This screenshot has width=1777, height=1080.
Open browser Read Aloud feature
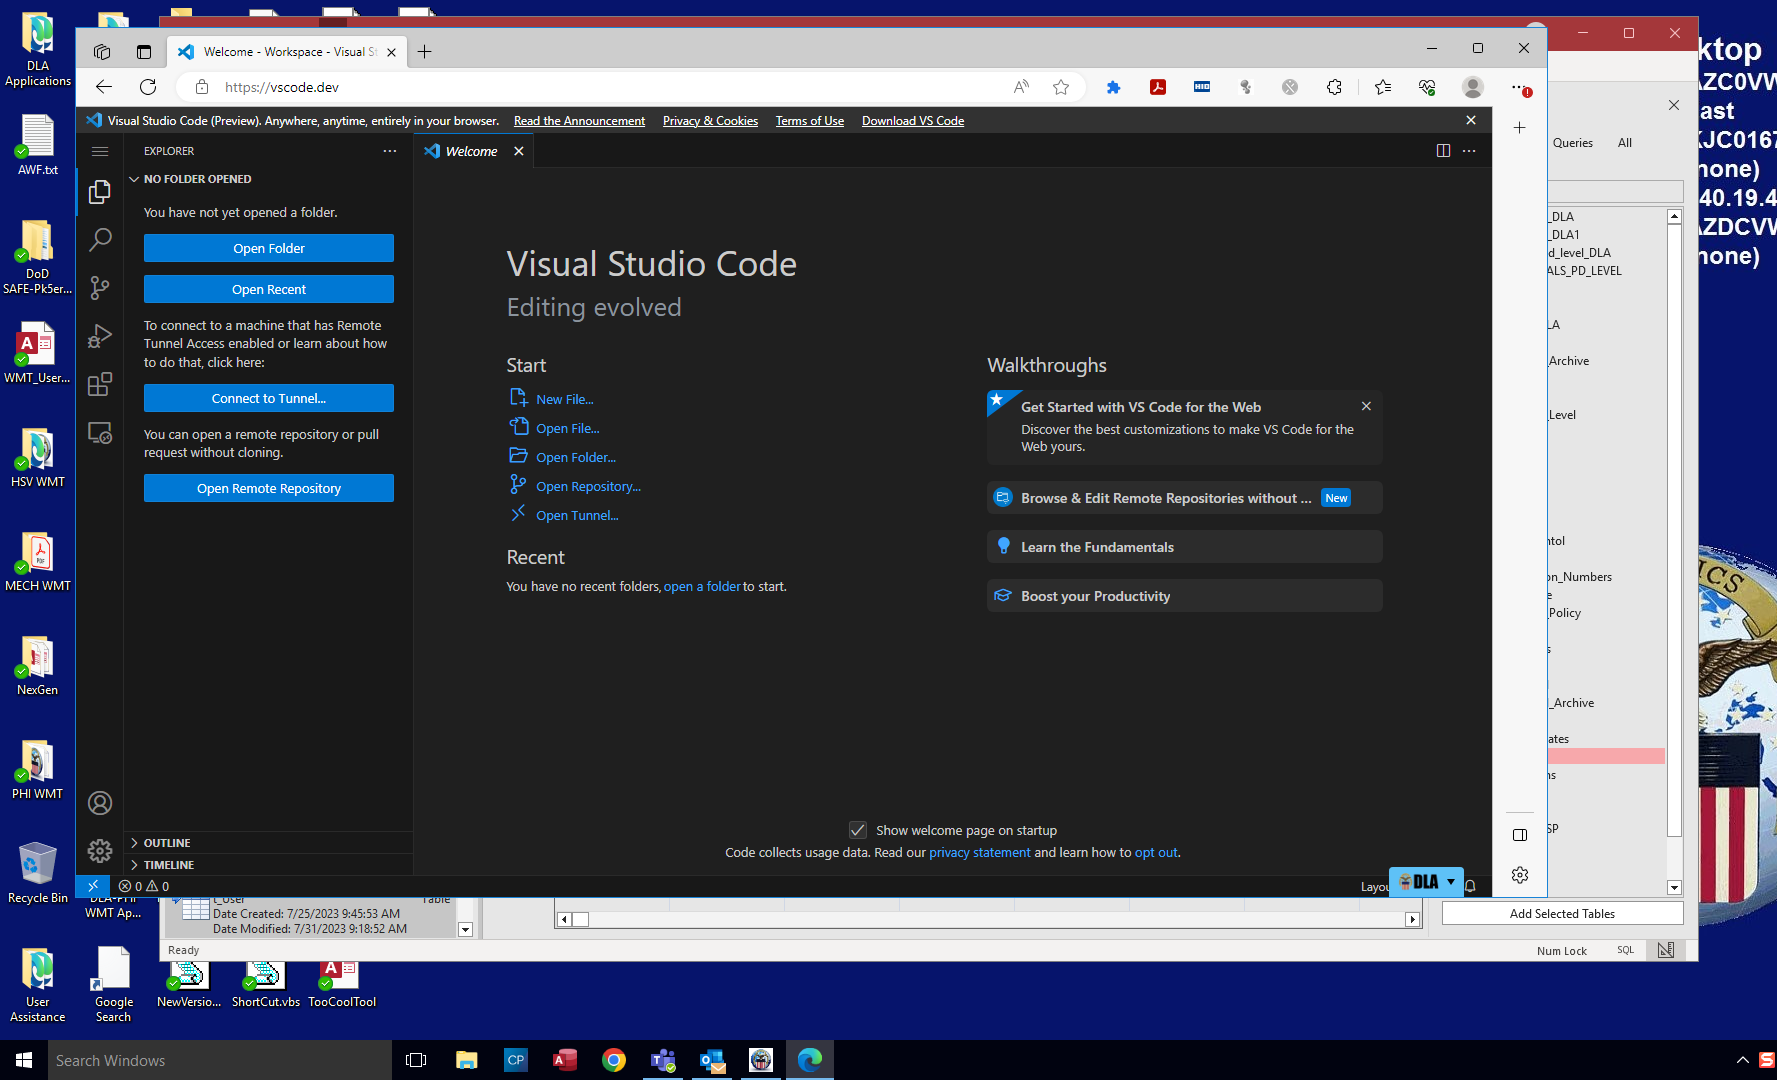1021,87
